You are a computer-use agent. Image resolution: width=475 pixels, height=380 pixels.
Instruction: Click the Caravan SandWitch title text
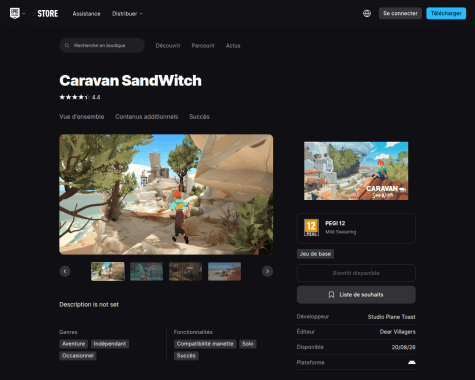[130, 81]
